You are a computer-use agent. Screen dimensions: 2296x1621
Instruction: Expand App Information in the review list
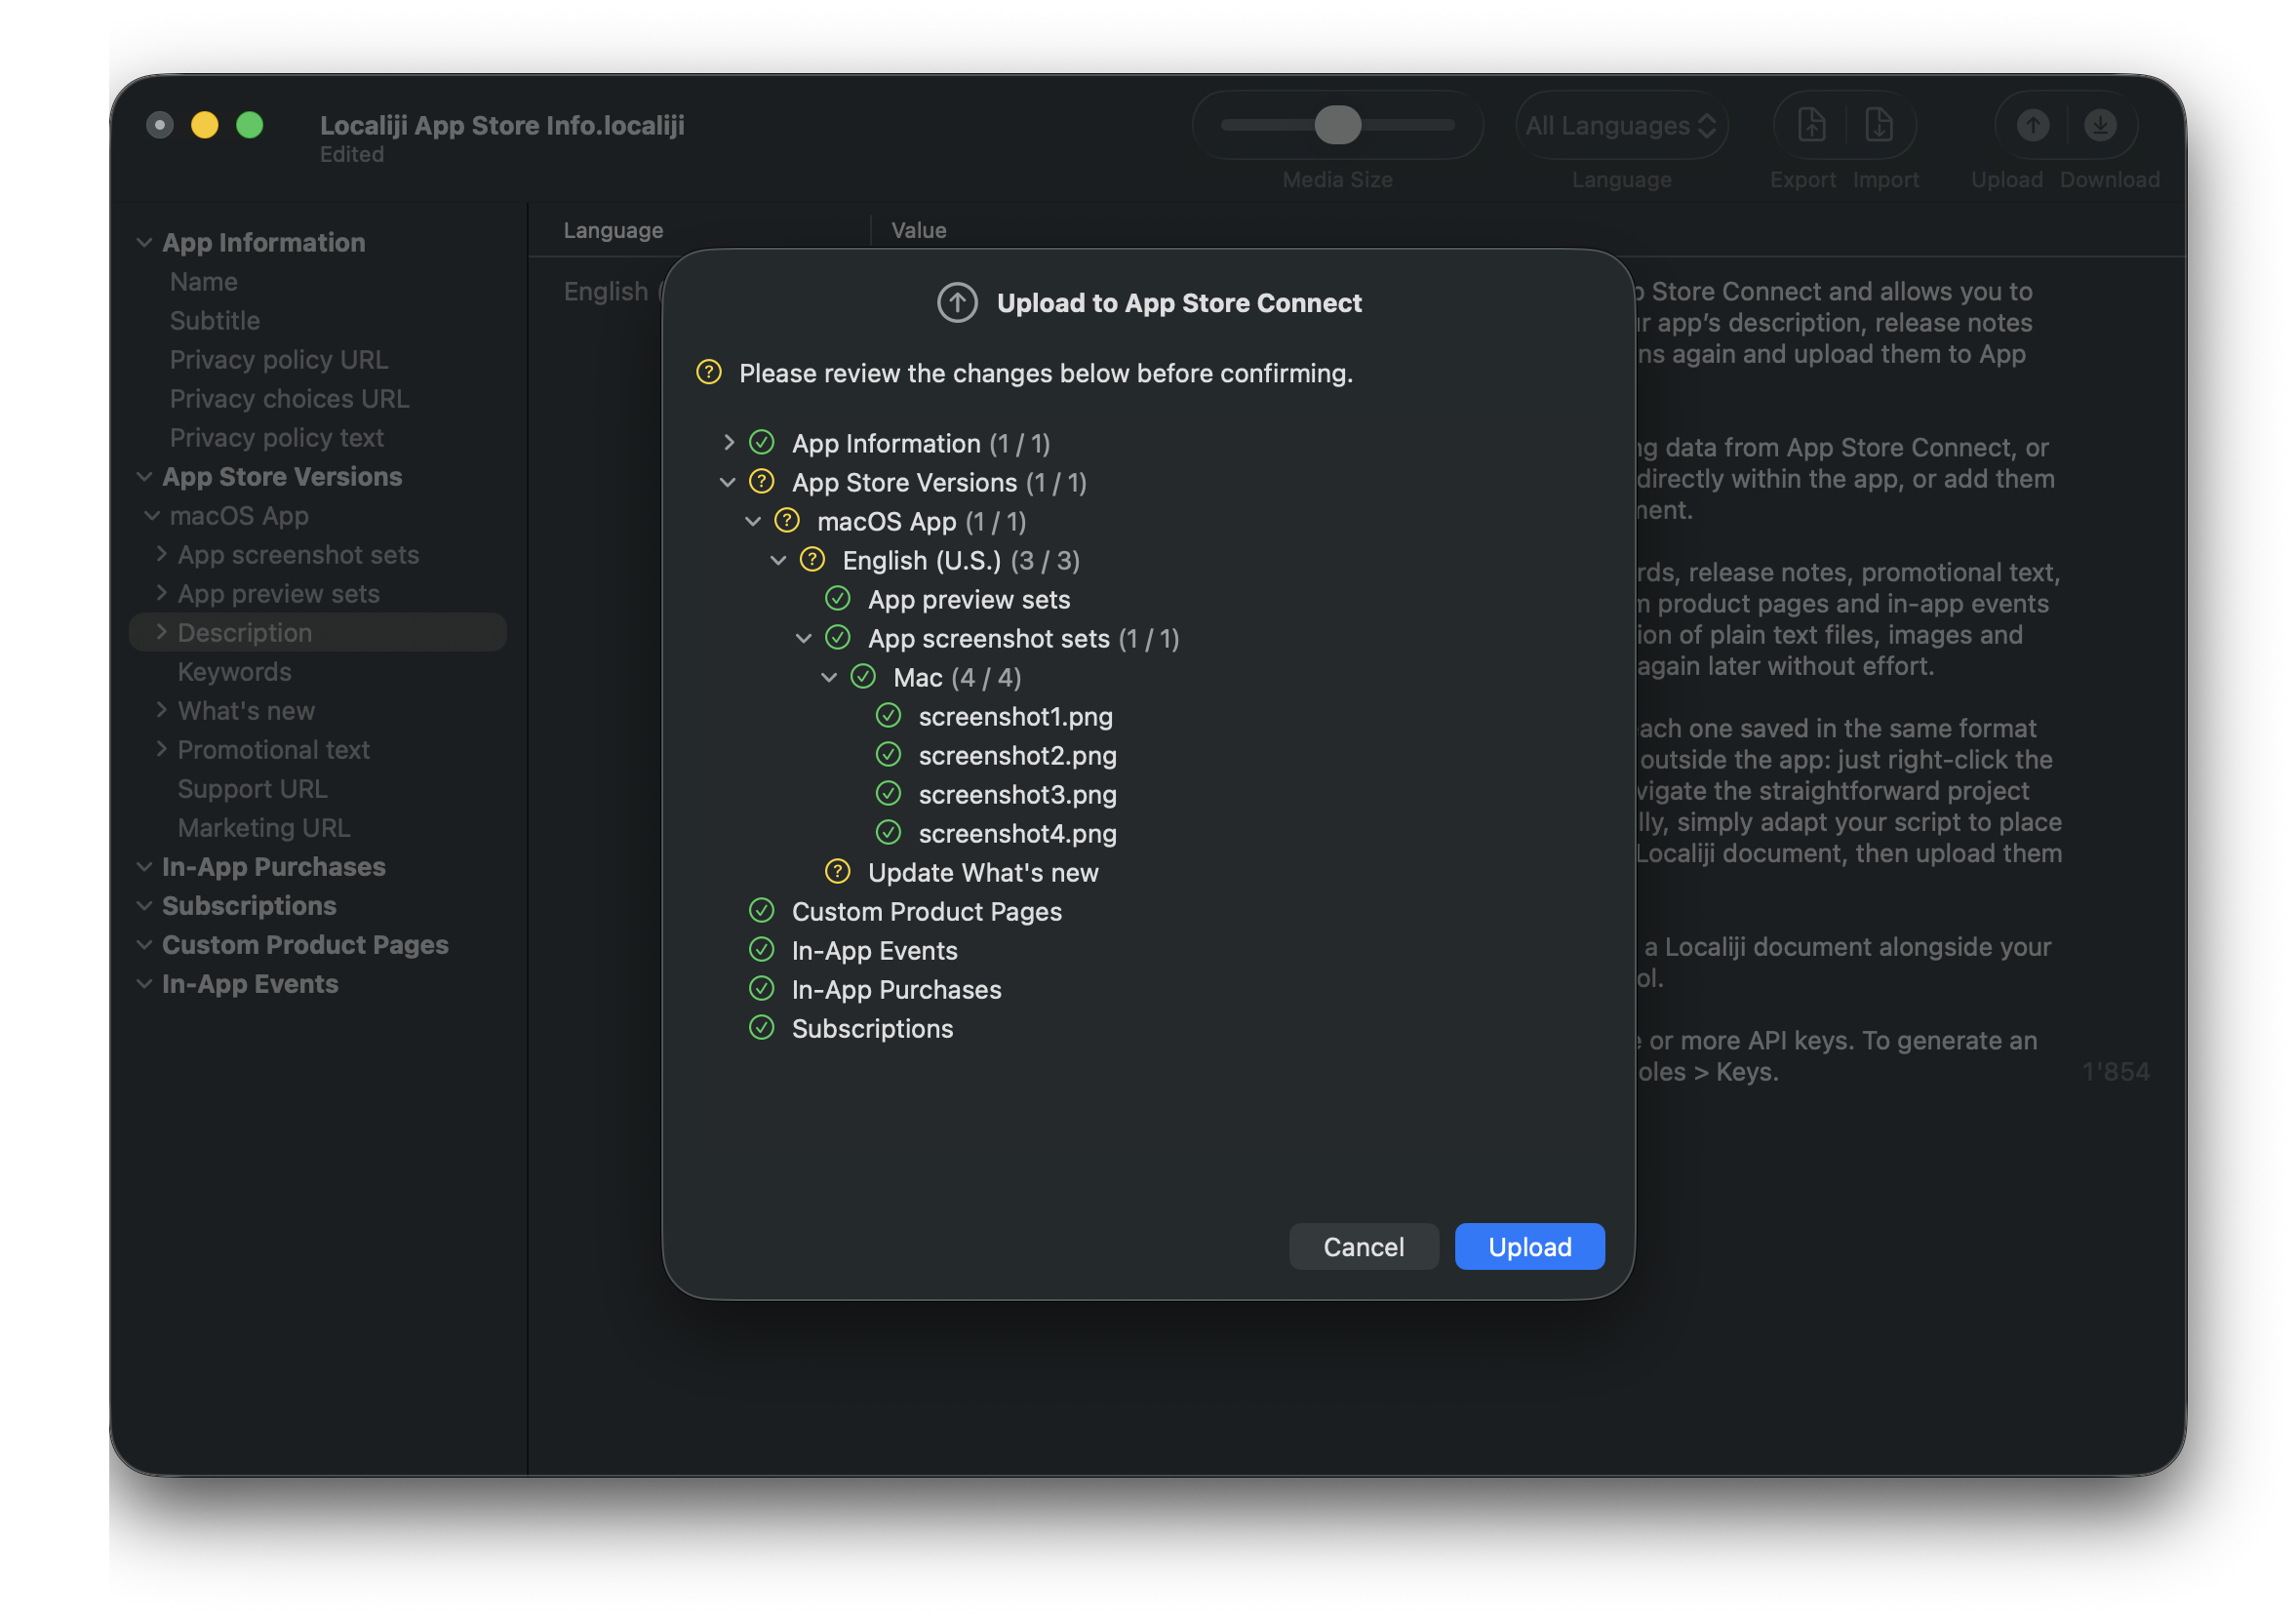click(729, 443)
